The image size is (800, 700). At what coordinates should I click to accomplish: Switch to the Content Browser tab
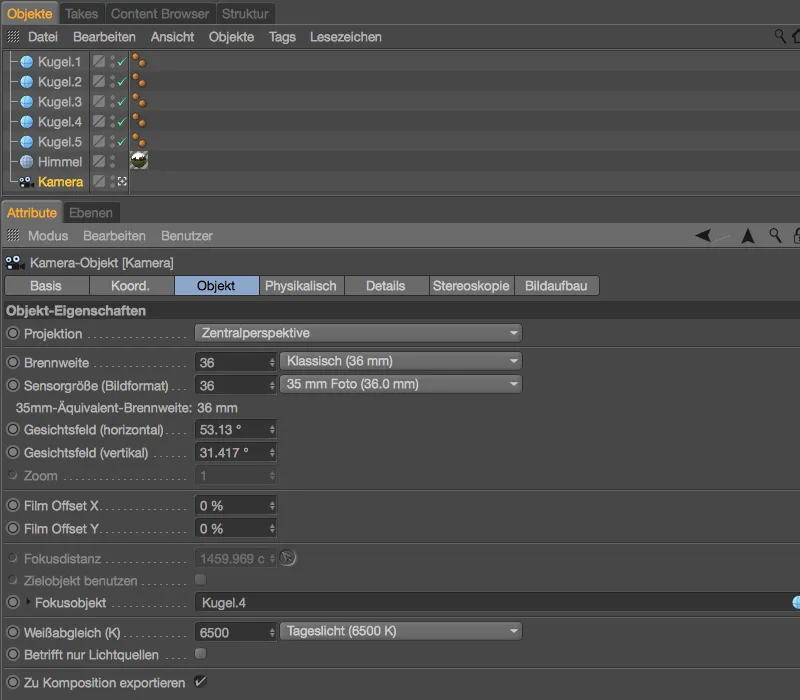(160, 14)
